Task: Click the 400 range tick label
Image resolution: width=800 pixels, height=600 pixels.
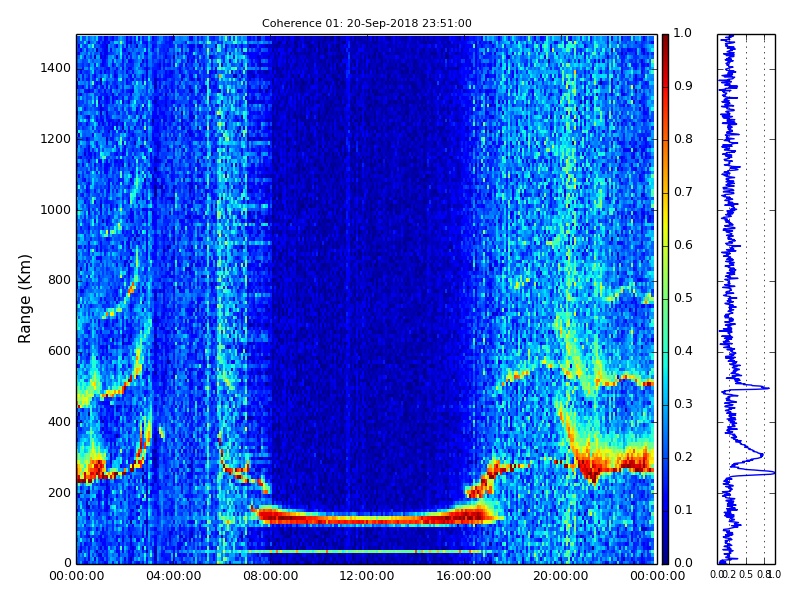Action: (60, 422)
